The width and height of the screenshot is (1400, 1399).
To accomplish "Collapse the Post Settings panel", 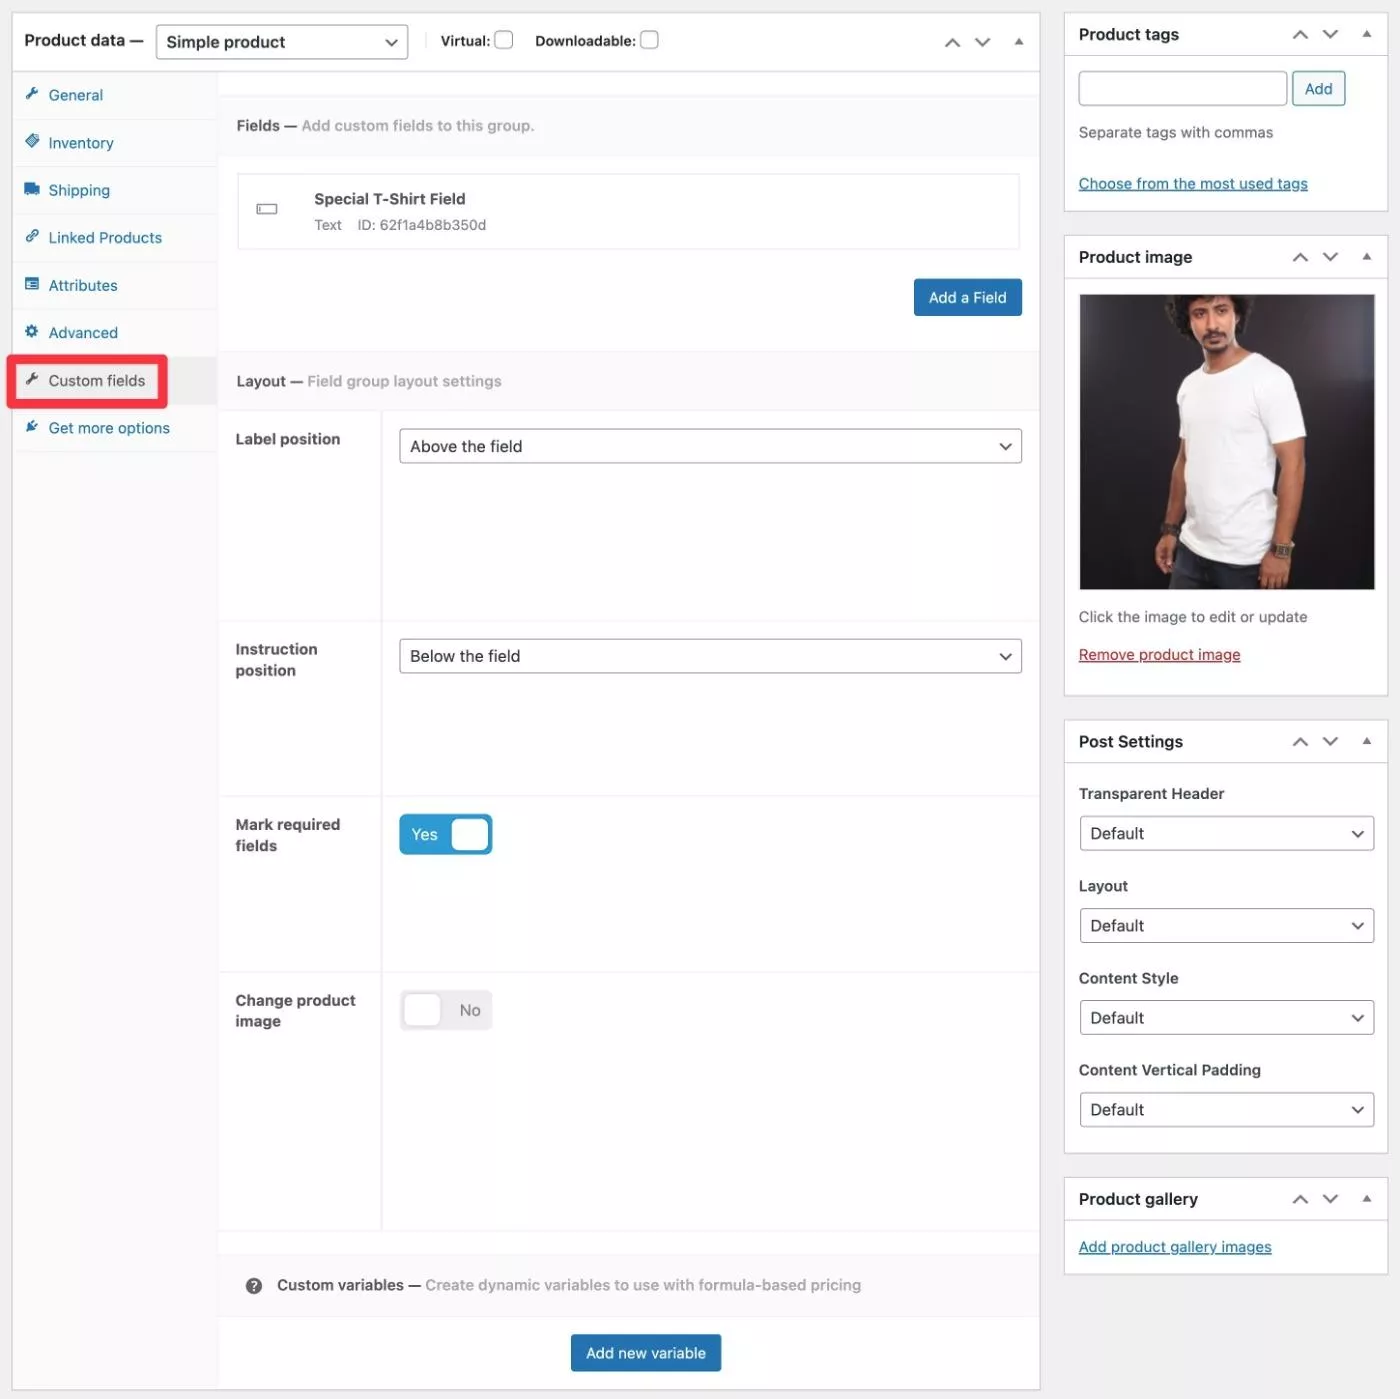I will tap(1366, 741).
